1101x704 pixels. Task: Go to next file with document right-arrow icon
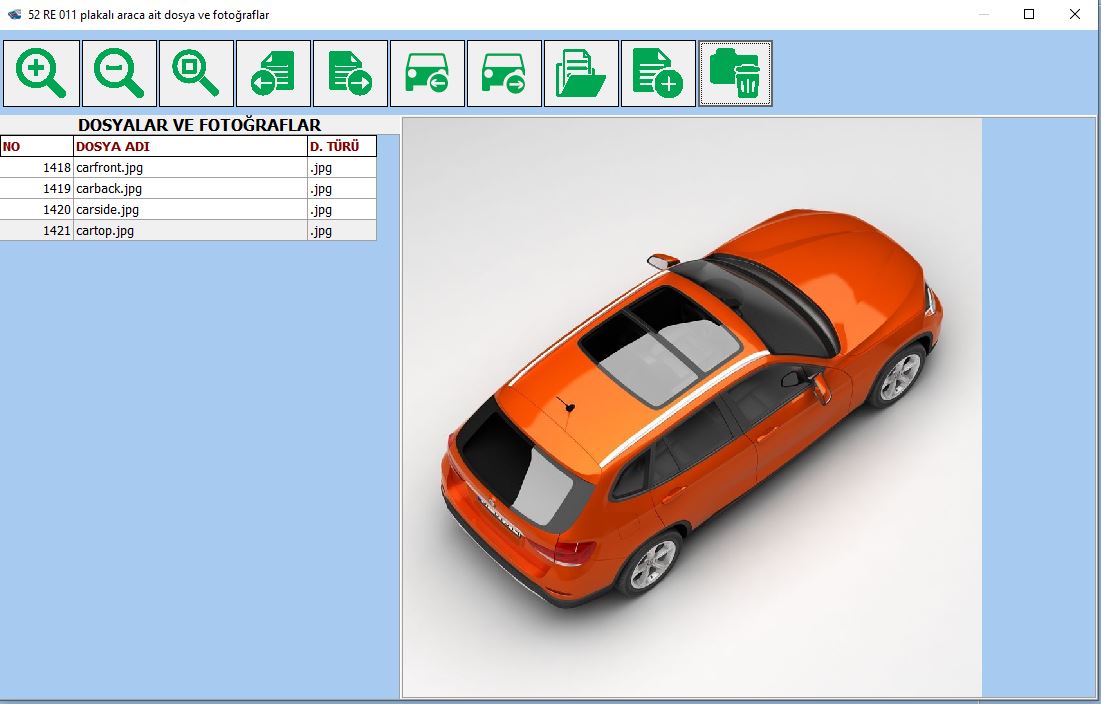pos(350,74)
